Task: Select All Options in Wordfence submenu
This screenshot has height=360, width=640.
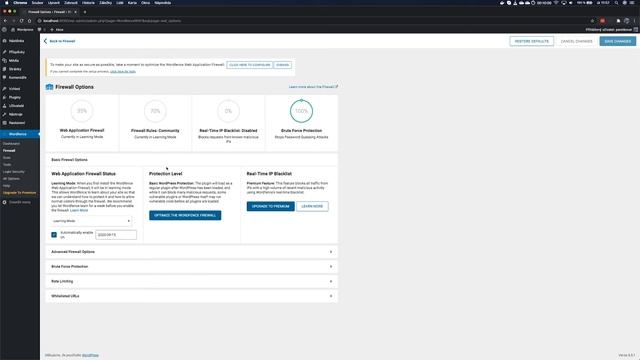Action: tap(11, 179)
